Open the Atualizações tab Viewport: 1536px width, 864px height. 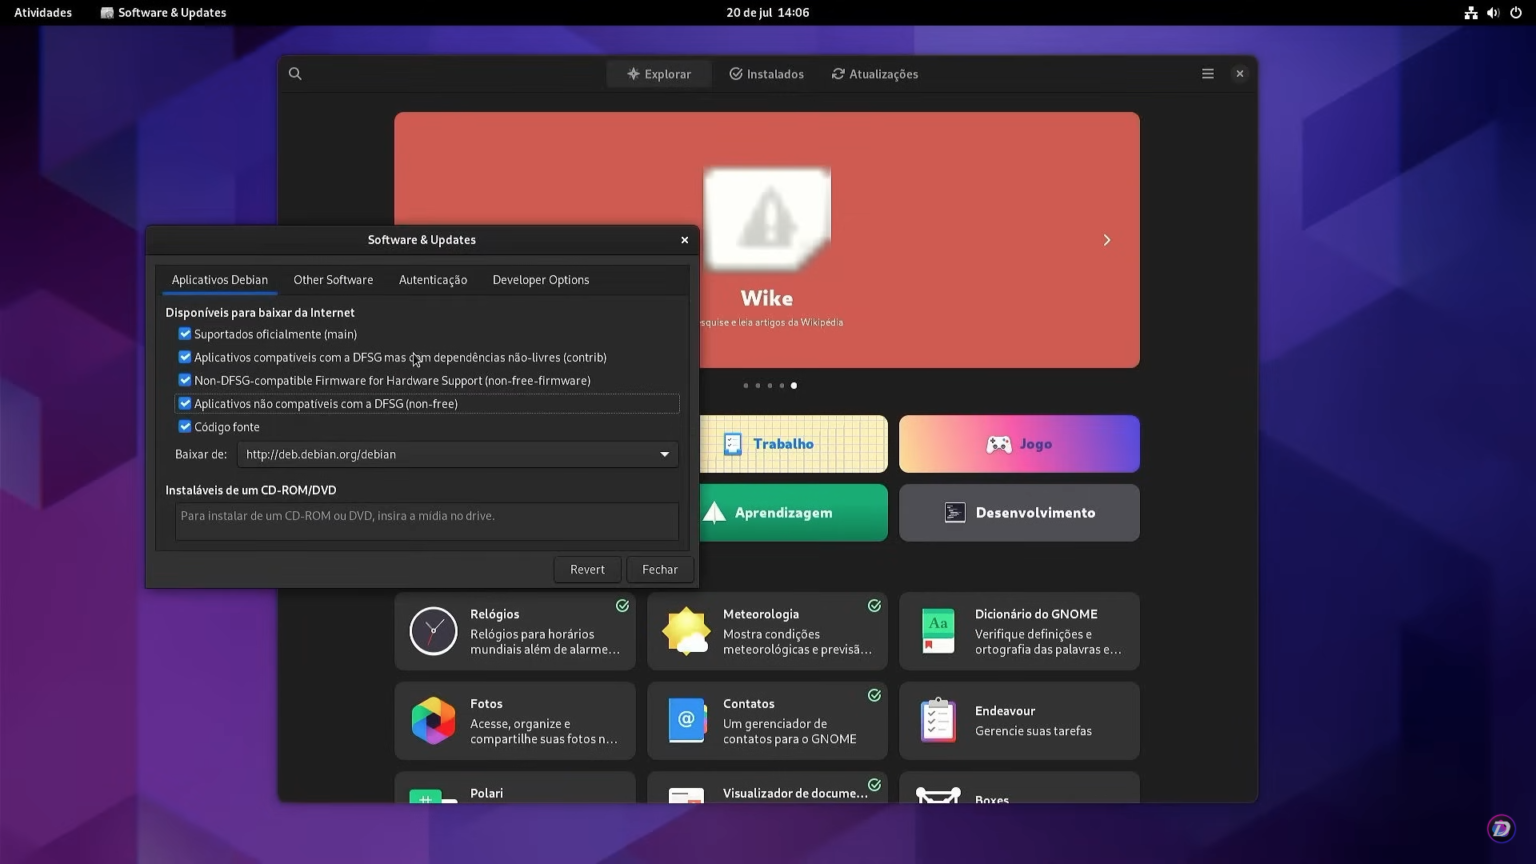coord(874,73)
